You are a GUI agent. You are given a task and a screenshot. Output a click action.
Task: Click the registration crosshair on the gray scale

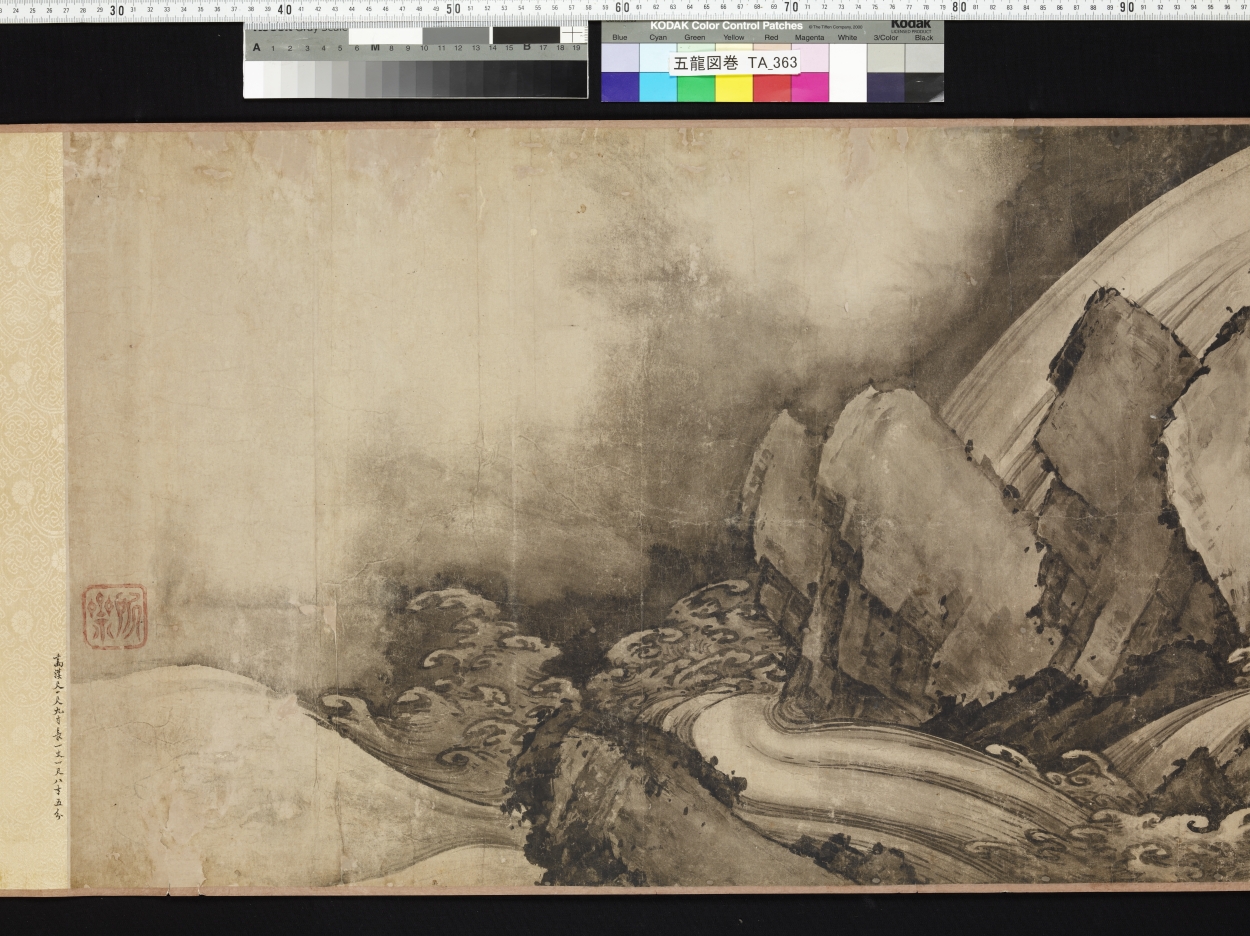point(572,34)
